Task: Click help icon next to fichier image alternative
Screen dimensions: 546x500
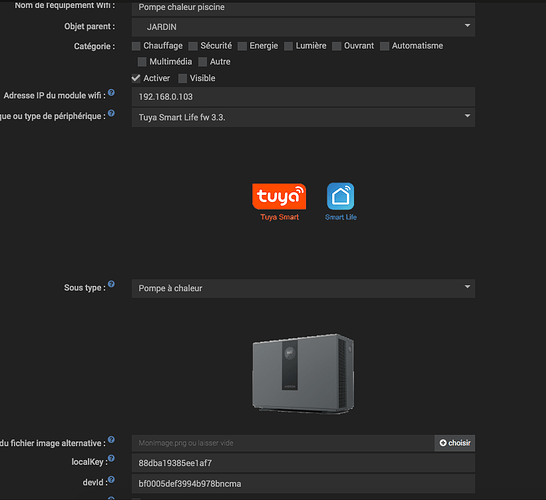Action: coord(111,440)
